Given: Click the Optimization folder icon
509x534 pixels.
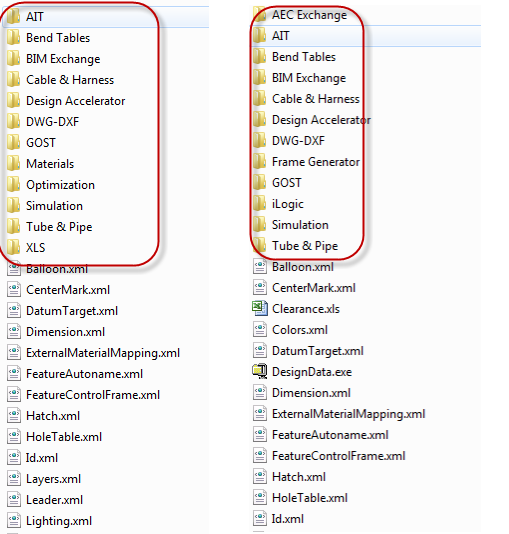Looking at the screenshot, I should pyautogui.click(x=14, y=185).
